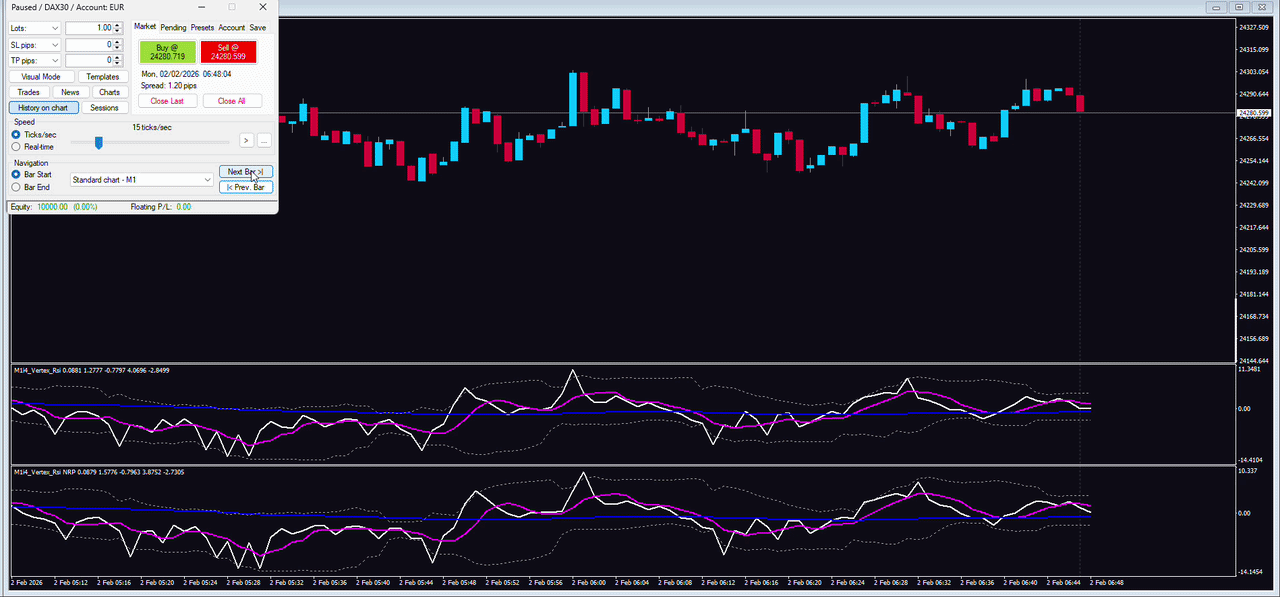Adjust the SL pips spinner arrows
The width and height of the screenshot is (1280, 597).
point(117,44)
